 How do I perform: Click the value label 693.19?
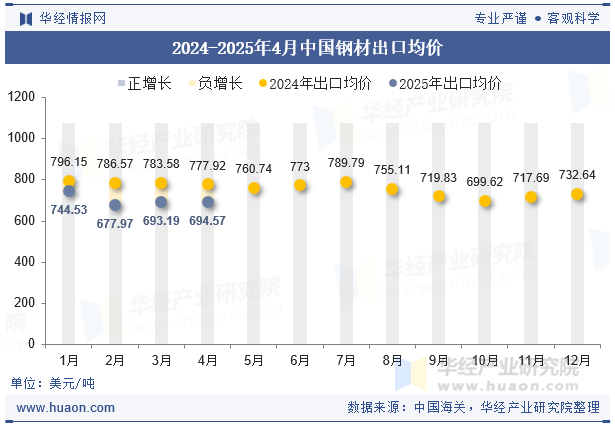[x=161, y=221]
